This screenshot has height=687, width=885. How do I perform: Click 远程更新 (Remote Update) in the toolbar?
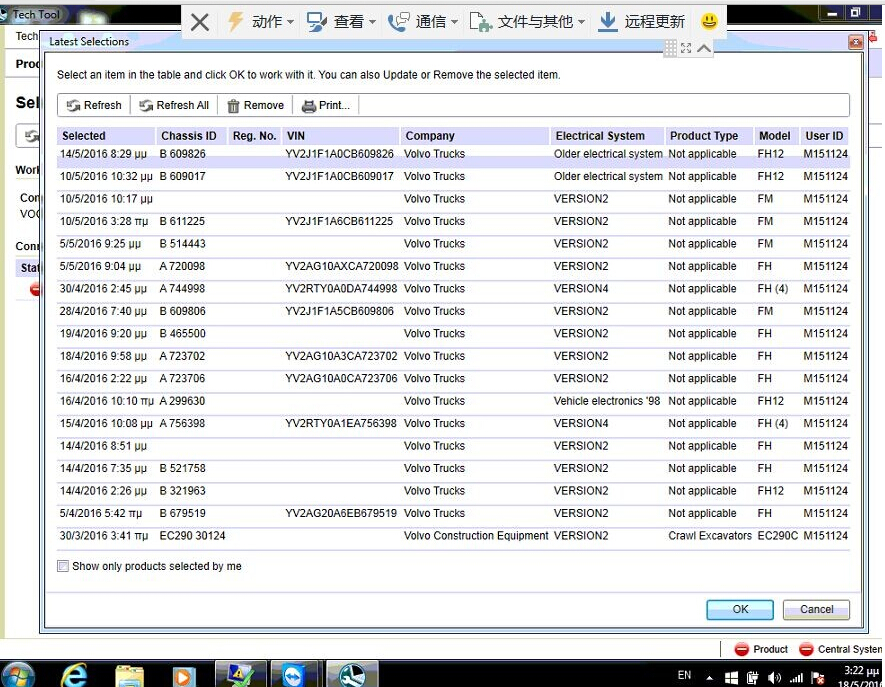(642, 22)
